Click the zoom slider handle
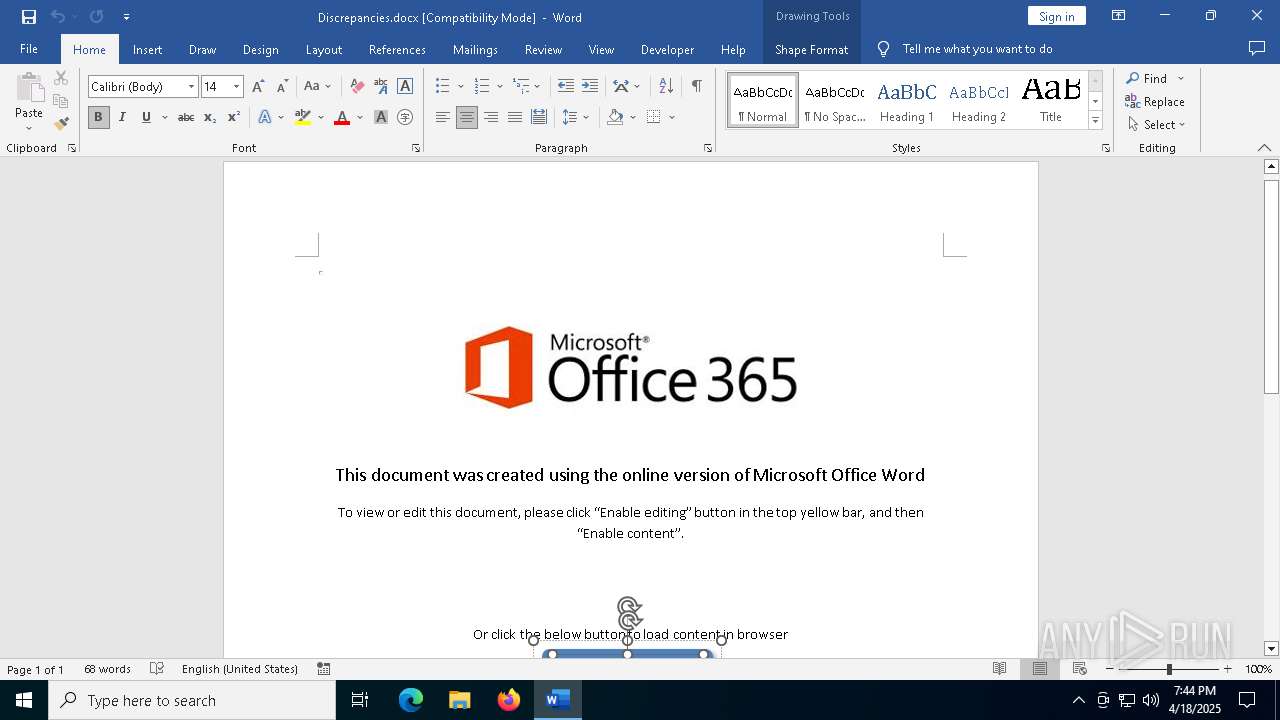This screenshot has width=1280, height=720. (1169, 669)
